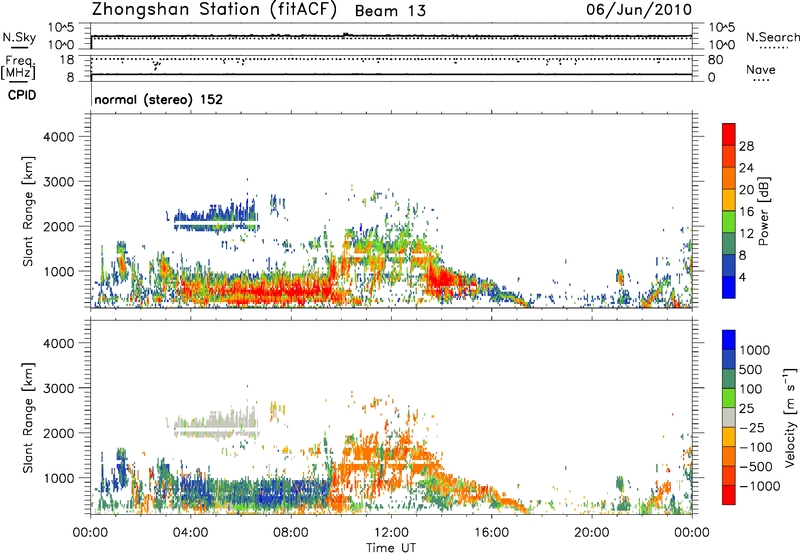The height and width of the screenshot is (554, 800).
Task: Click the red top of power colorbar
Action: (729, 134)
